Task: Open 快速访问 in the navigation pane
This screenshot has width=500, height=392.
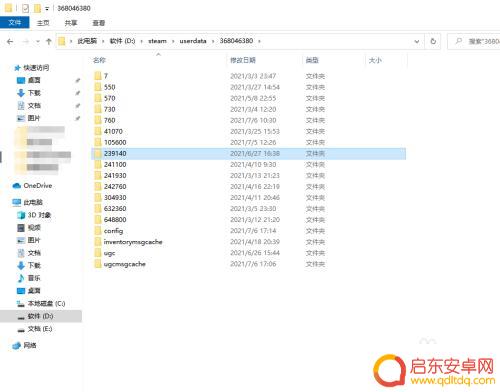Action: click(x=36, y=68)
